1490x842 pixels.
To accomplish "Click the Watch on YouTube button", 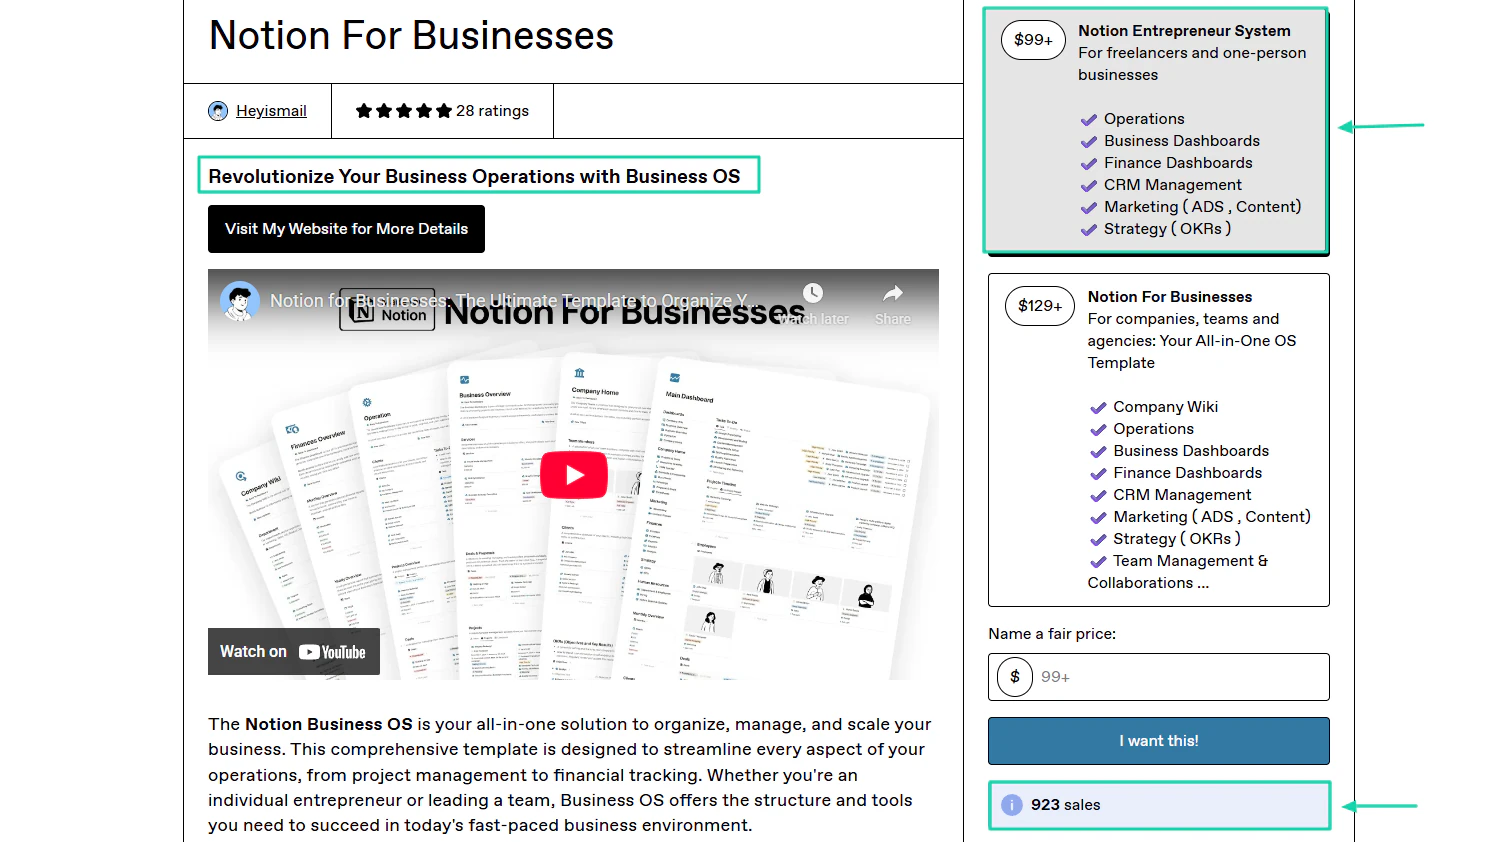I will click(x=294, y=652).
